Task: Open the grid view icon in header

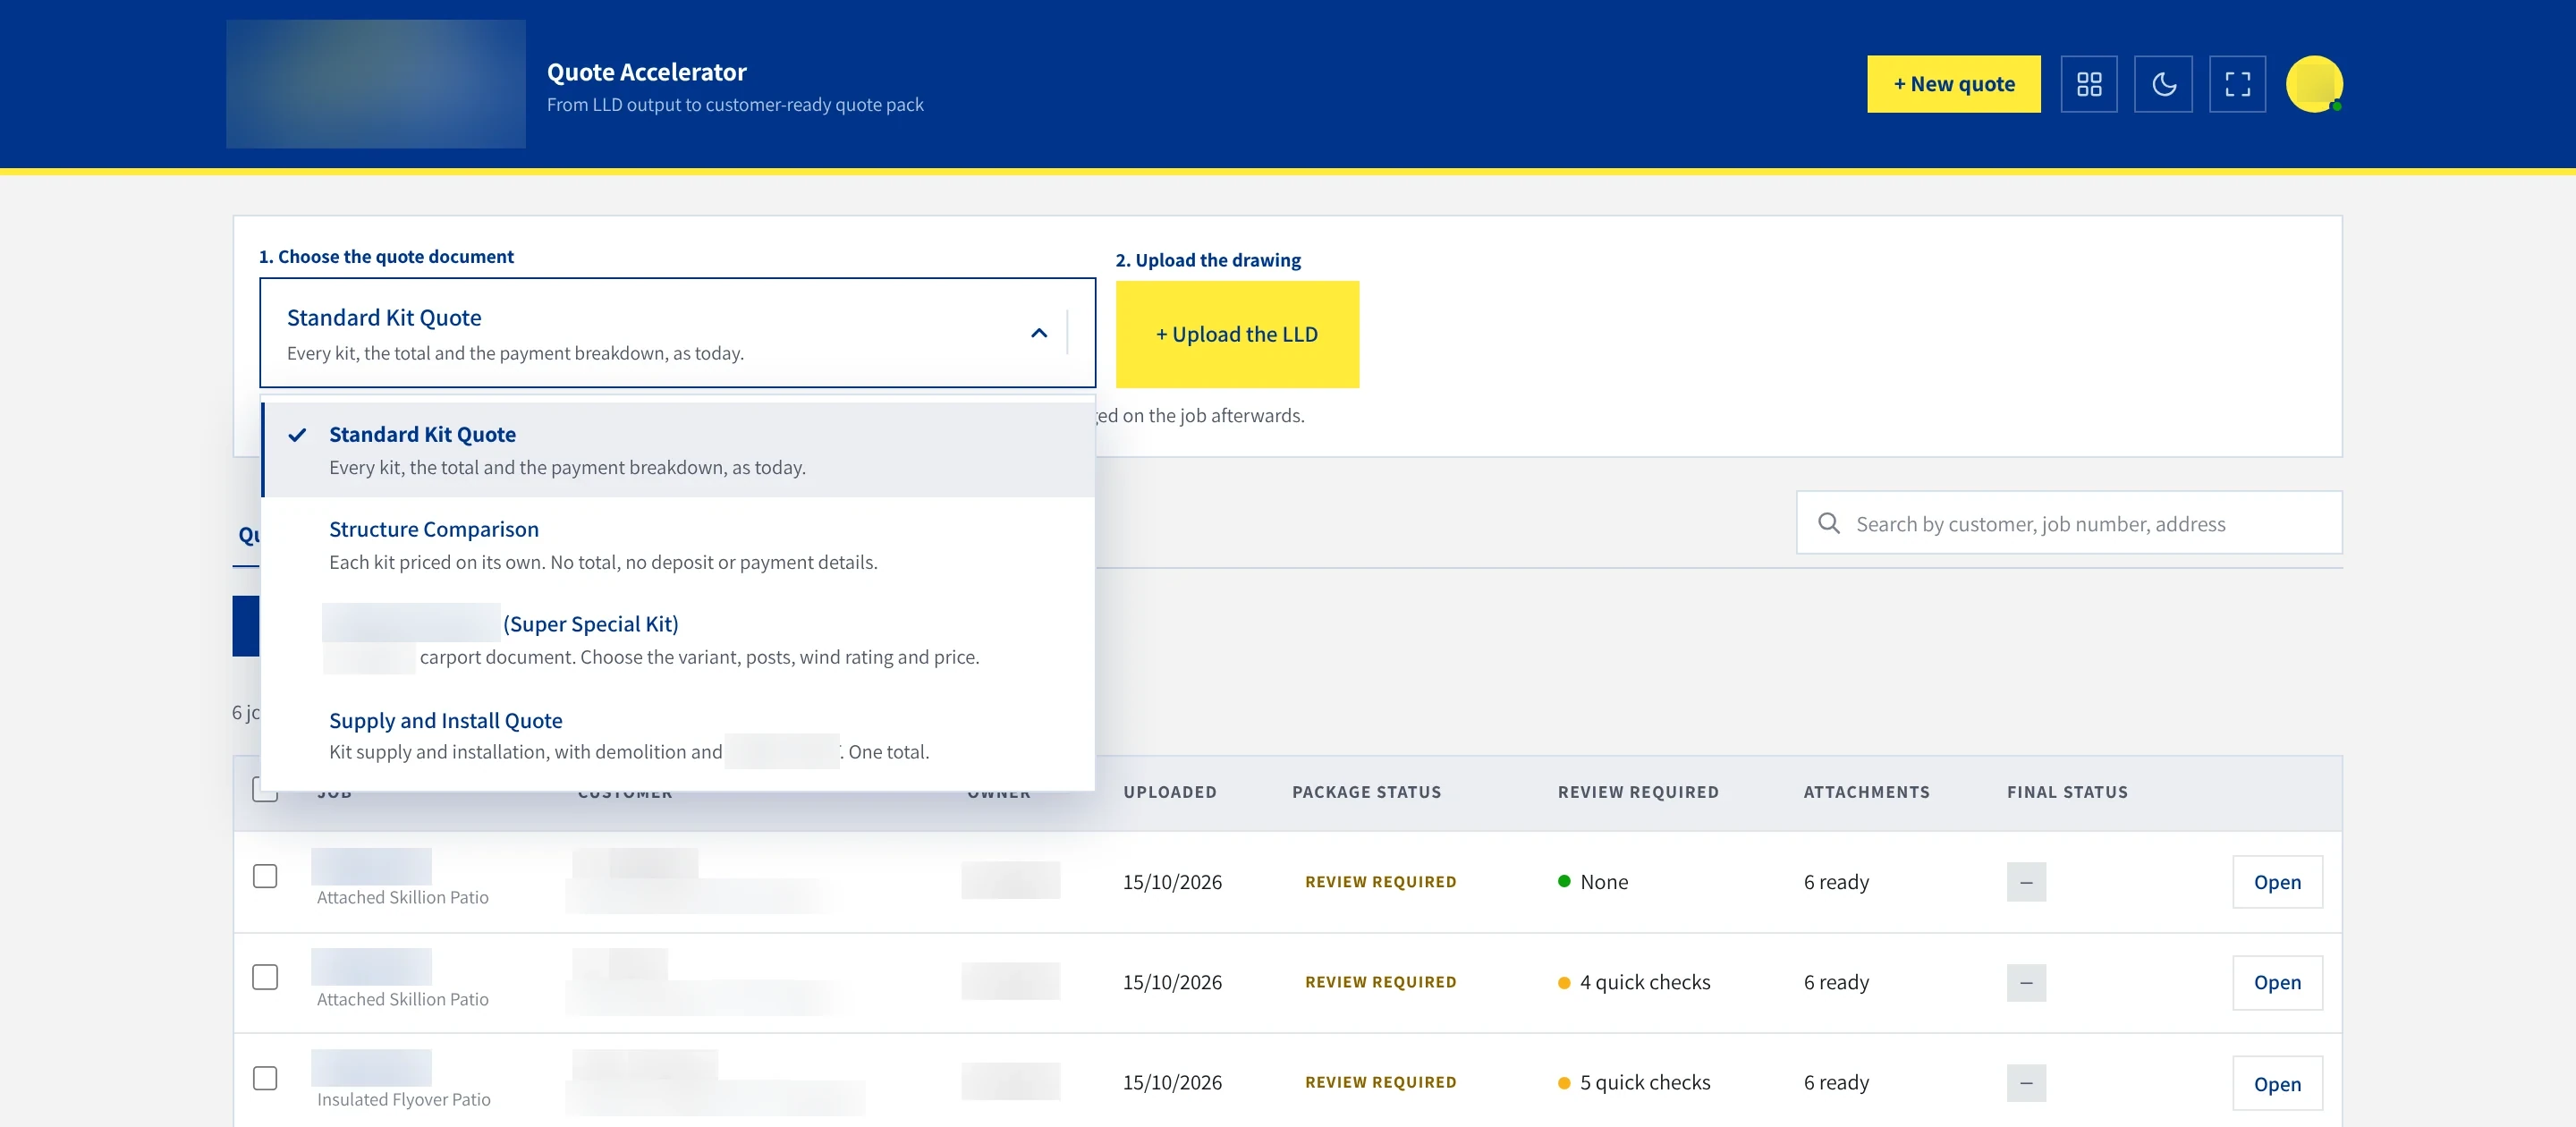Action: coord(2089,84)
